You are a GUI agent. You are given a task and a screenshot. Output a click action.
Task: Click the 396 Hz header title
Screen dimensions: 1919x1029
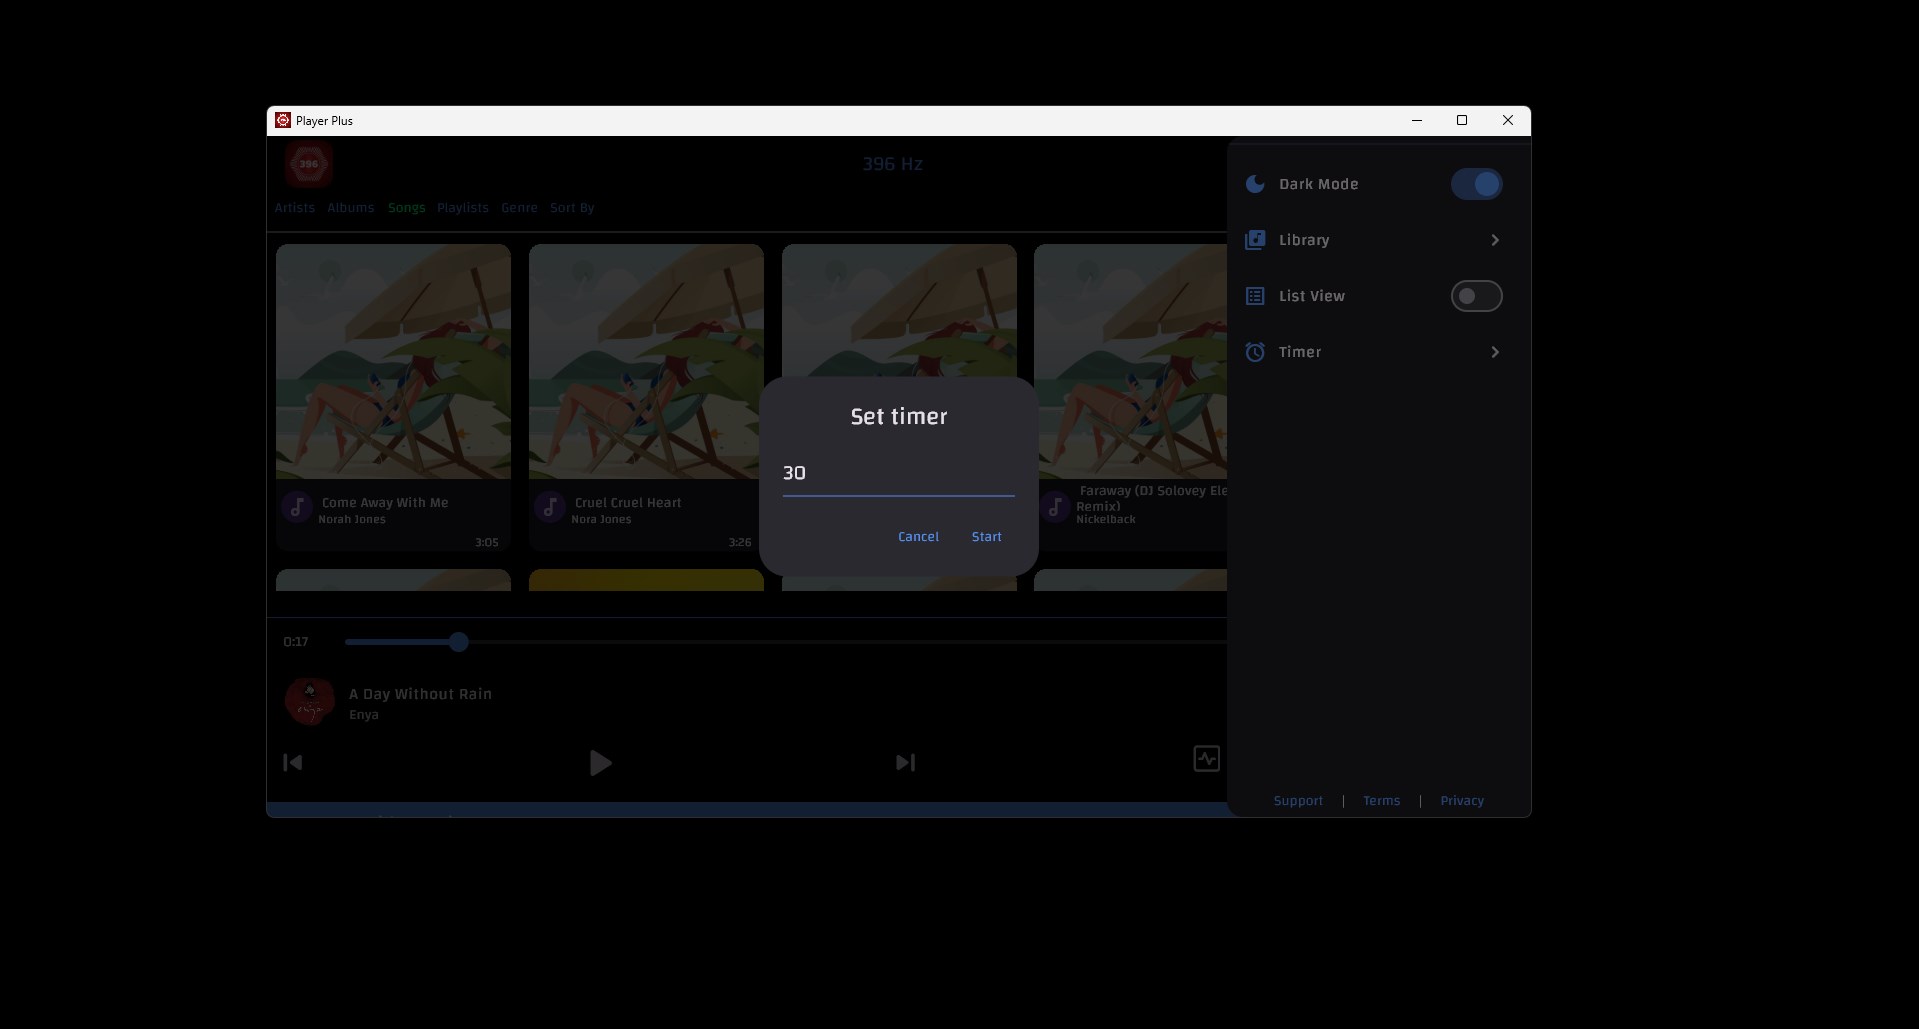pyautogui.click(x=893, y=164)
